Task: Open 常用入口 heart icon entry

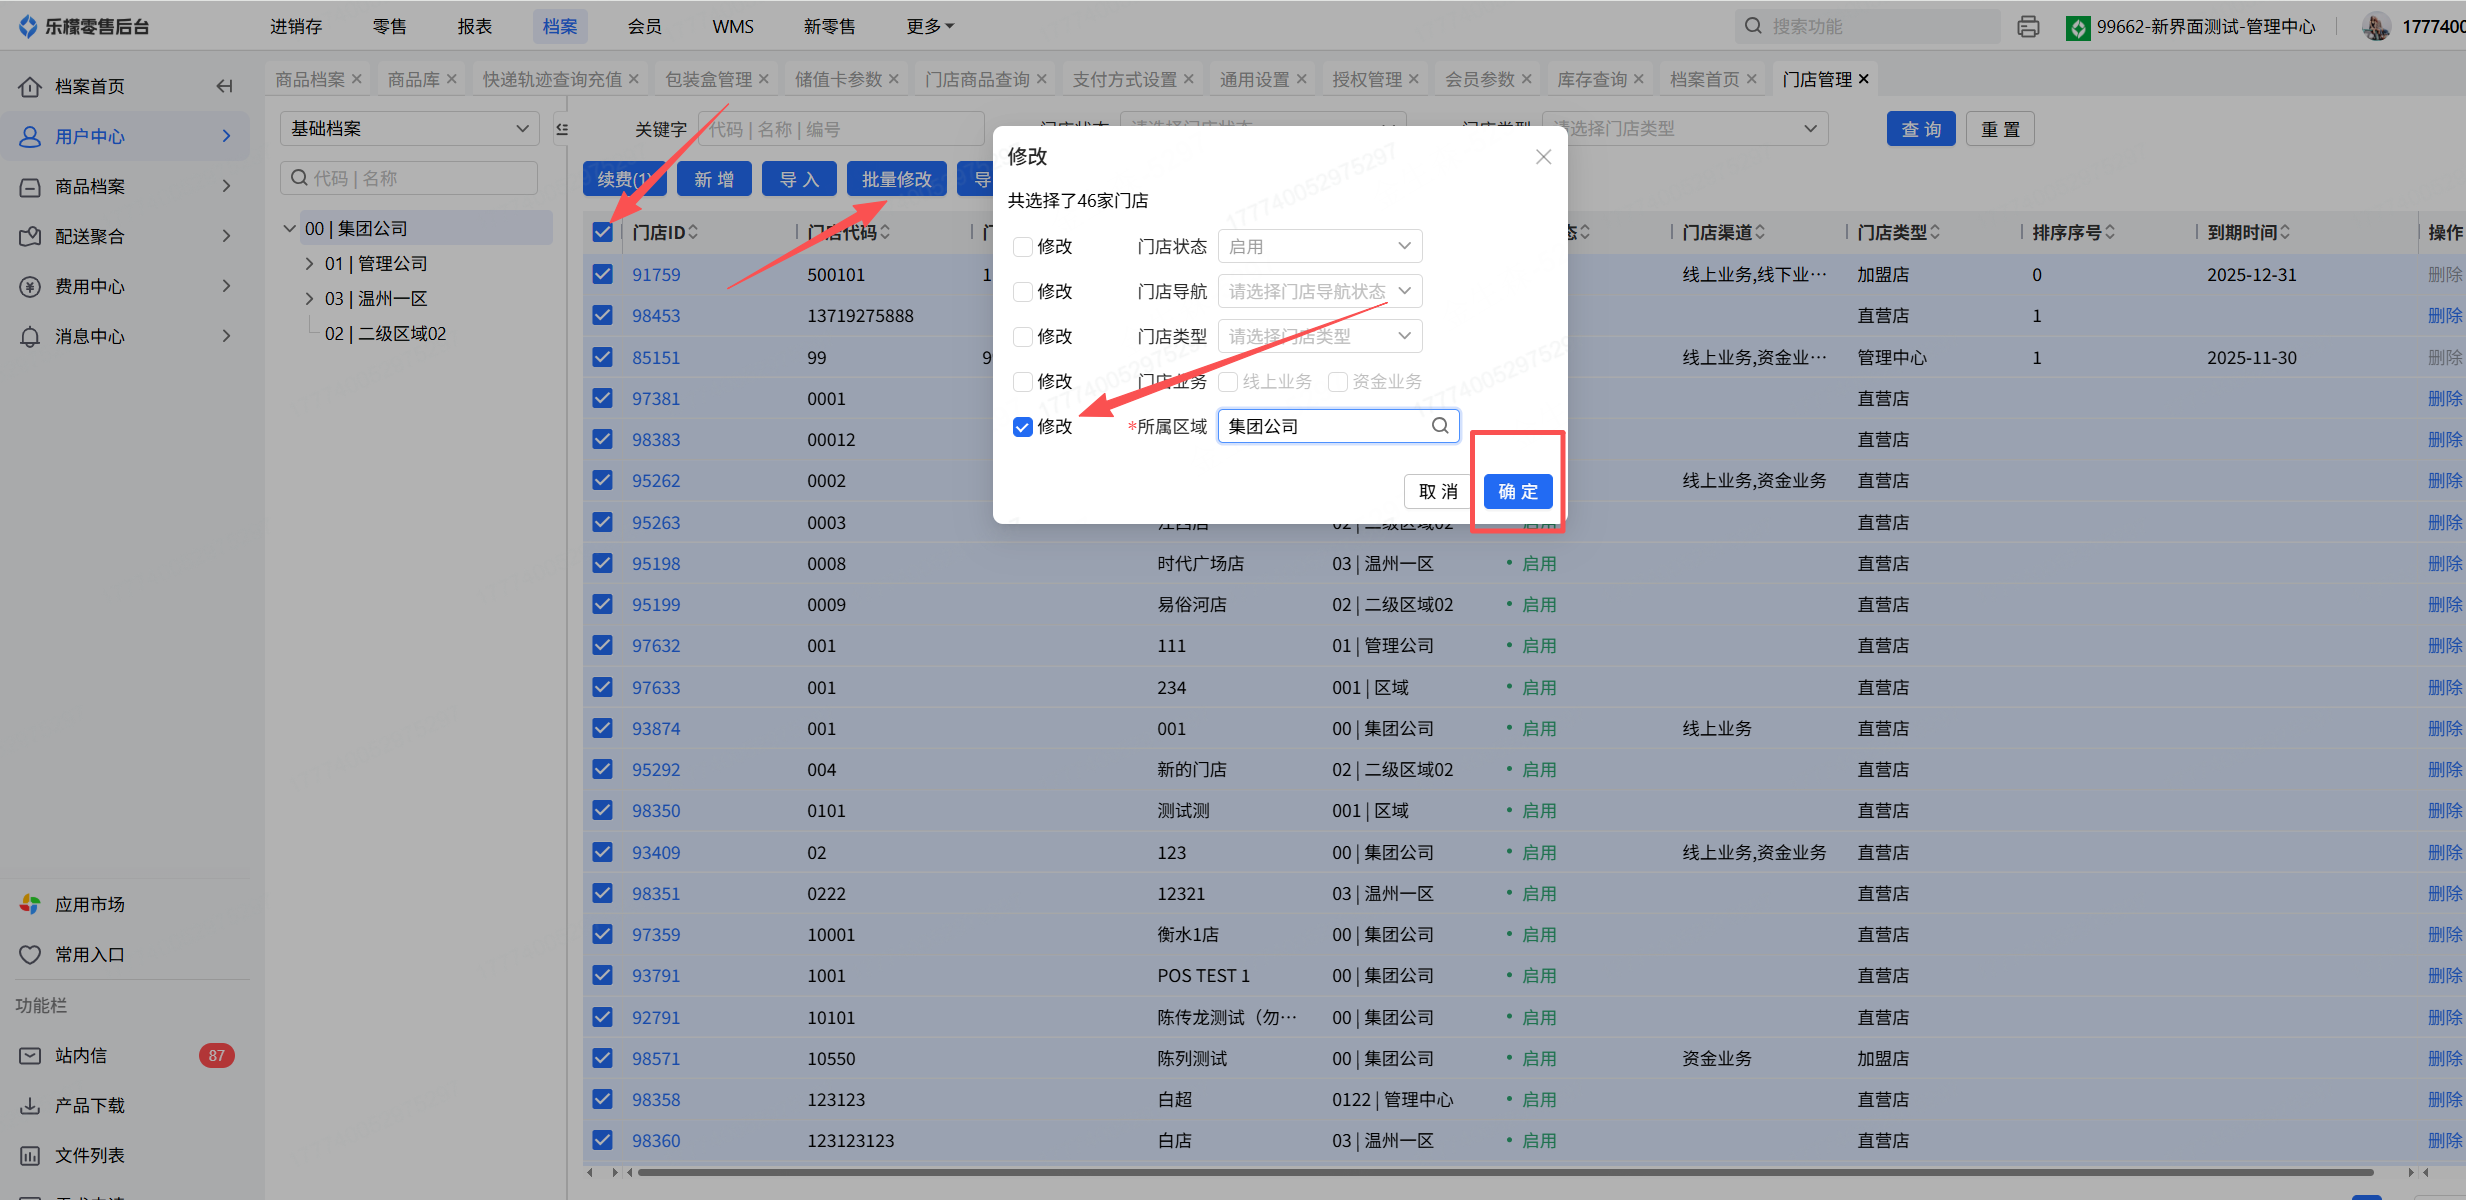Action: 31,955
